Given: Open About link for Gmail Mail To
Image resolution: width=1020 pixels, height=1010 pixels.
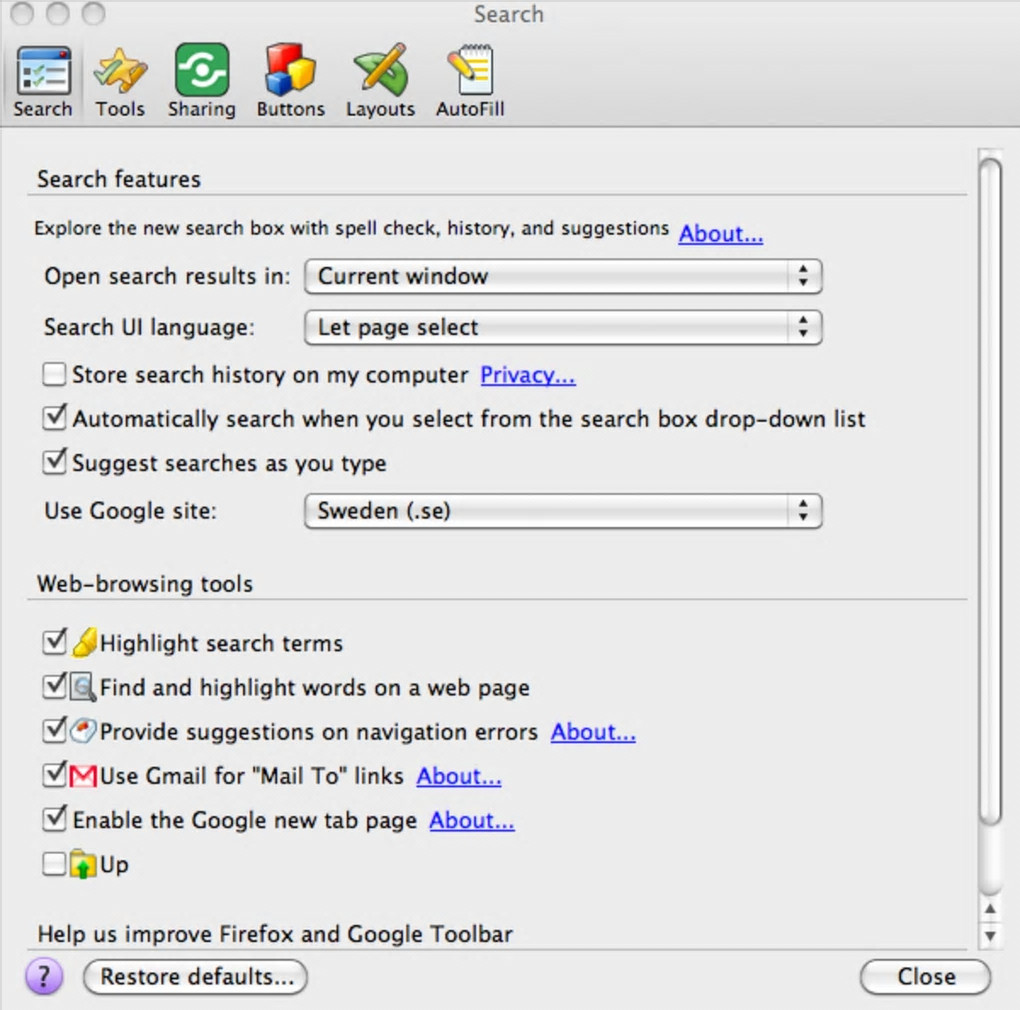Looking at the screenshot, I should pos(459,776).
